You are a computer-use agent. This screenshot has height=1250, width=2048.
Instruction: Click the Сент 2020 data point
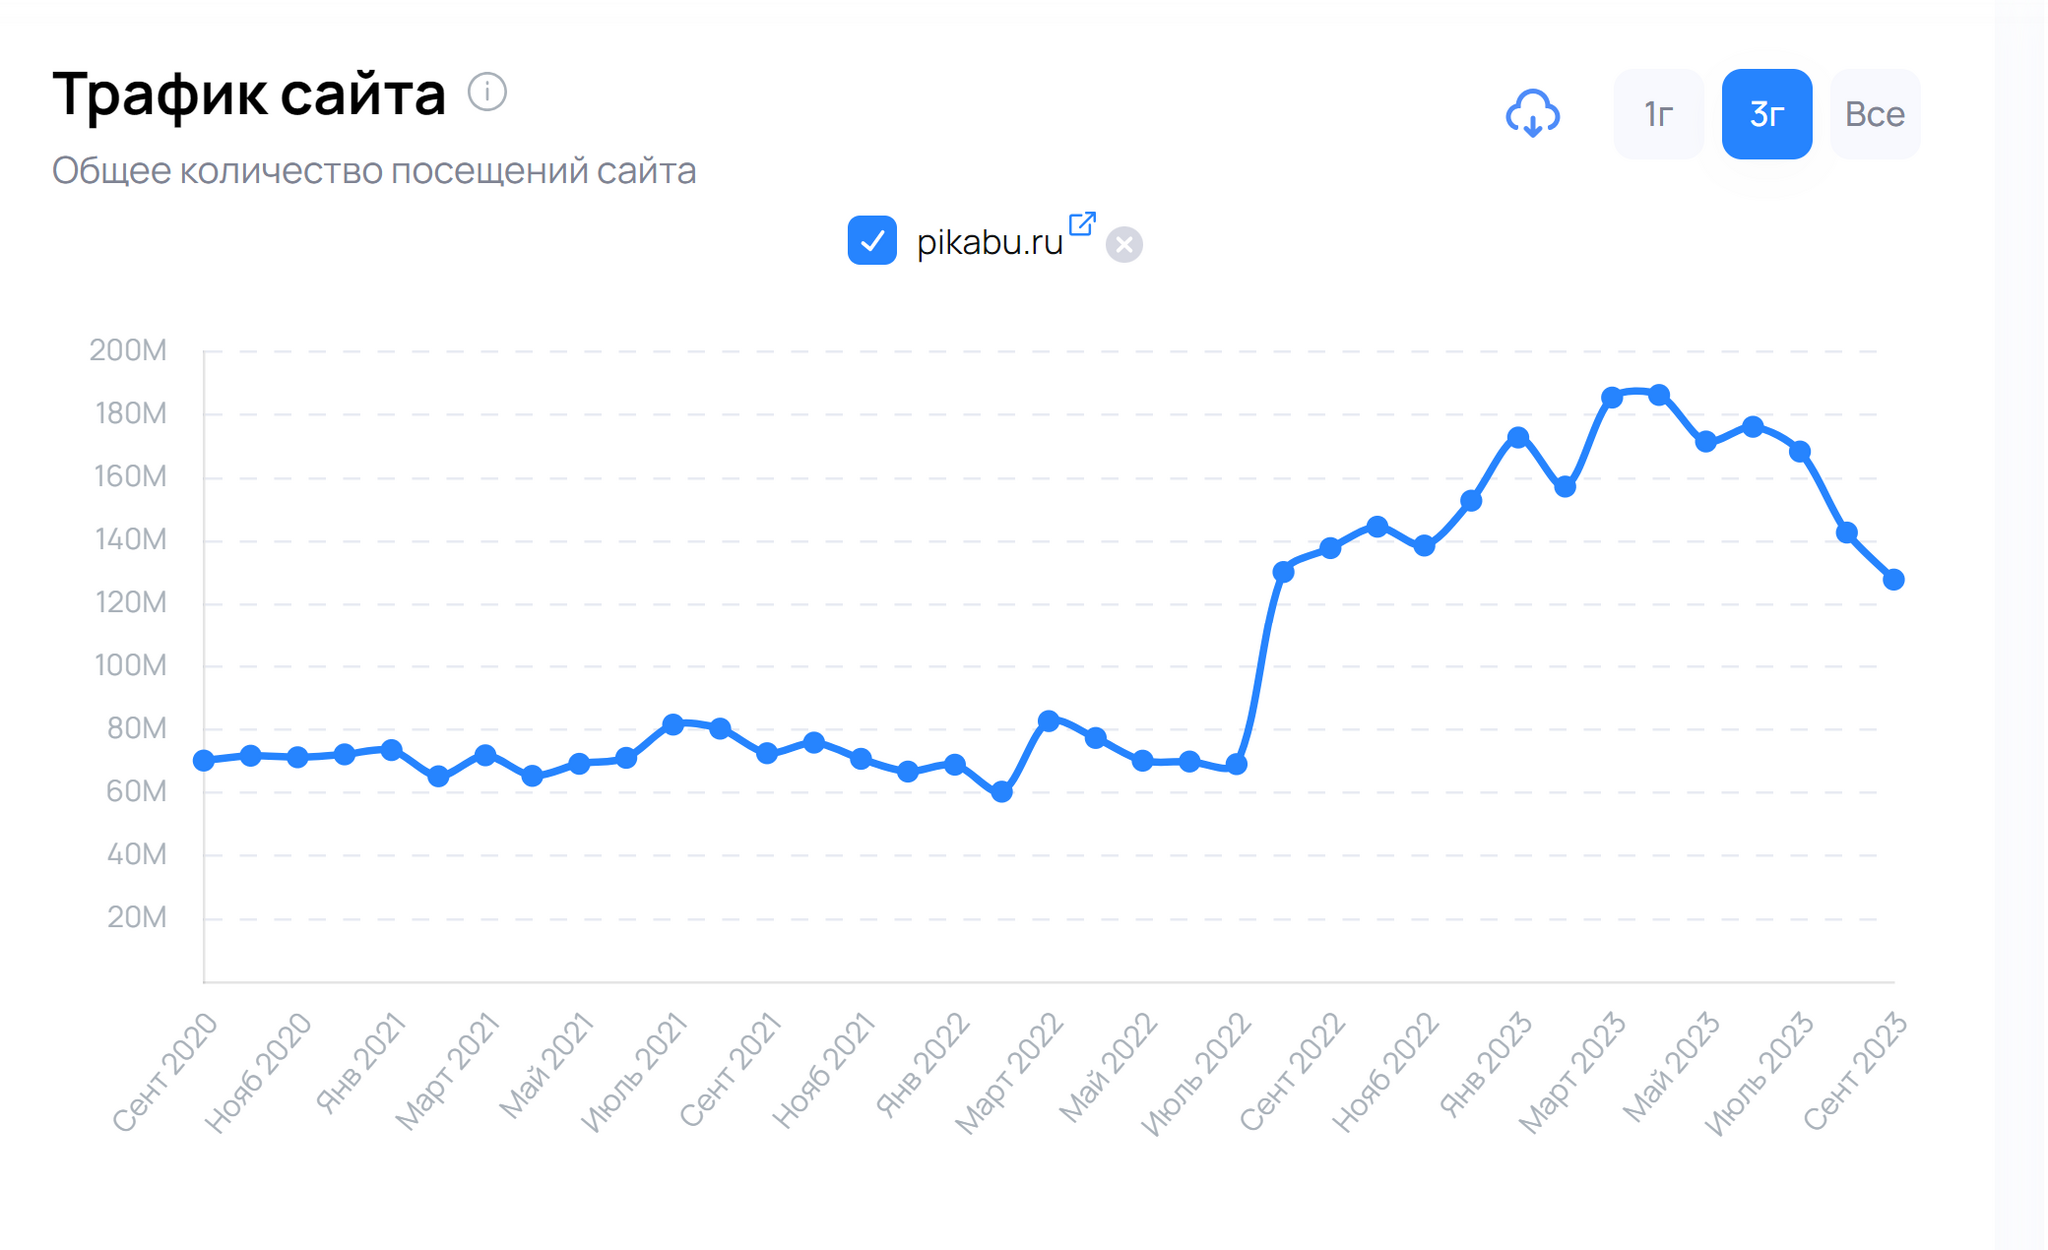click(x=204, y=761)
